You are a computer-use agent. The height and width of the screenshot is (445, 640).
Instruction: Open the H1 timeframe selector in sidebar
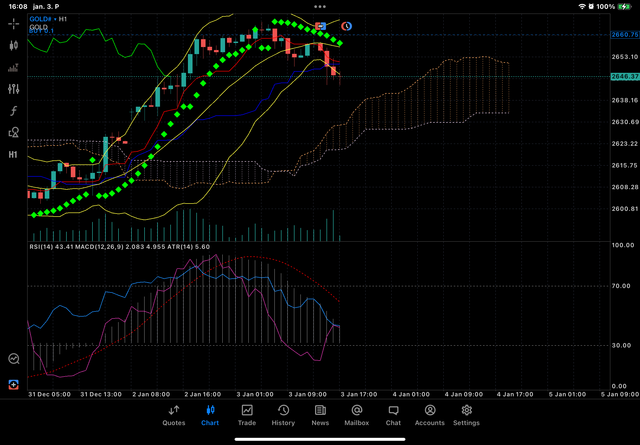point(13,154)
